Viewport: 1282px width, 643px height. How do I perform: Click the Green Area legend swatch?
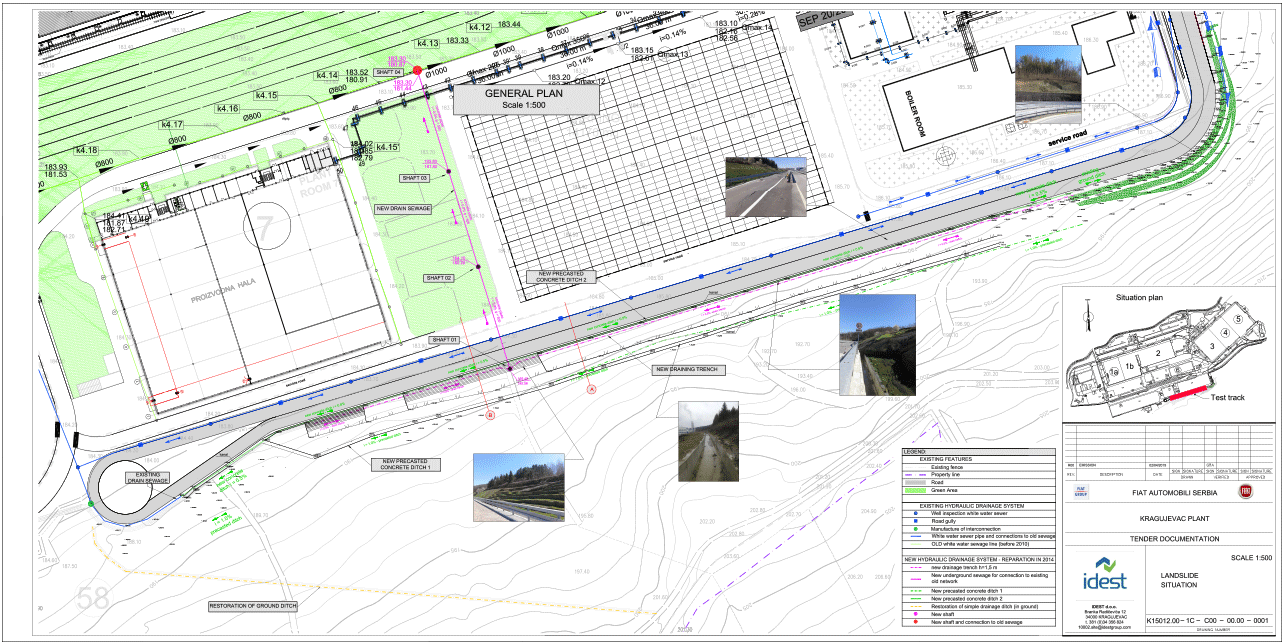pos(915,490)
